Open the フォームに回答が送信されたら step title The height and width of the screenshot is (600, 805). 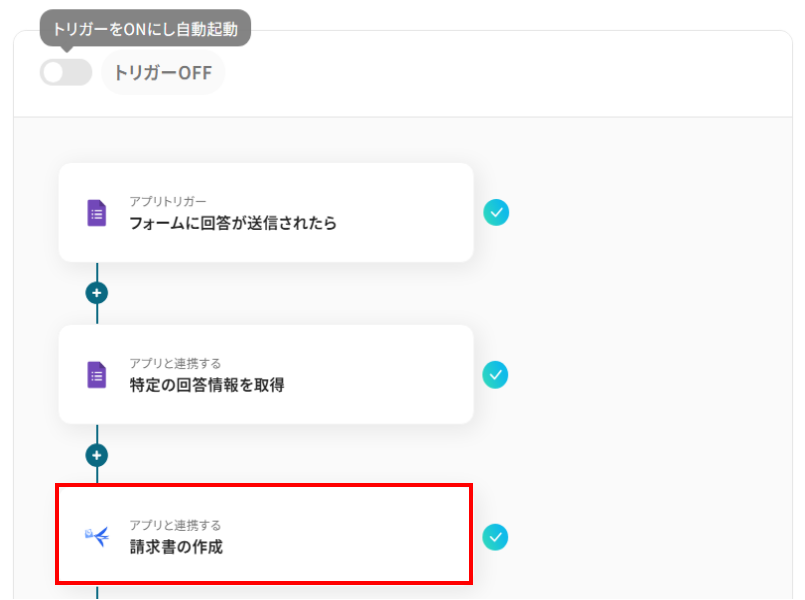click(x=232, y=223)
